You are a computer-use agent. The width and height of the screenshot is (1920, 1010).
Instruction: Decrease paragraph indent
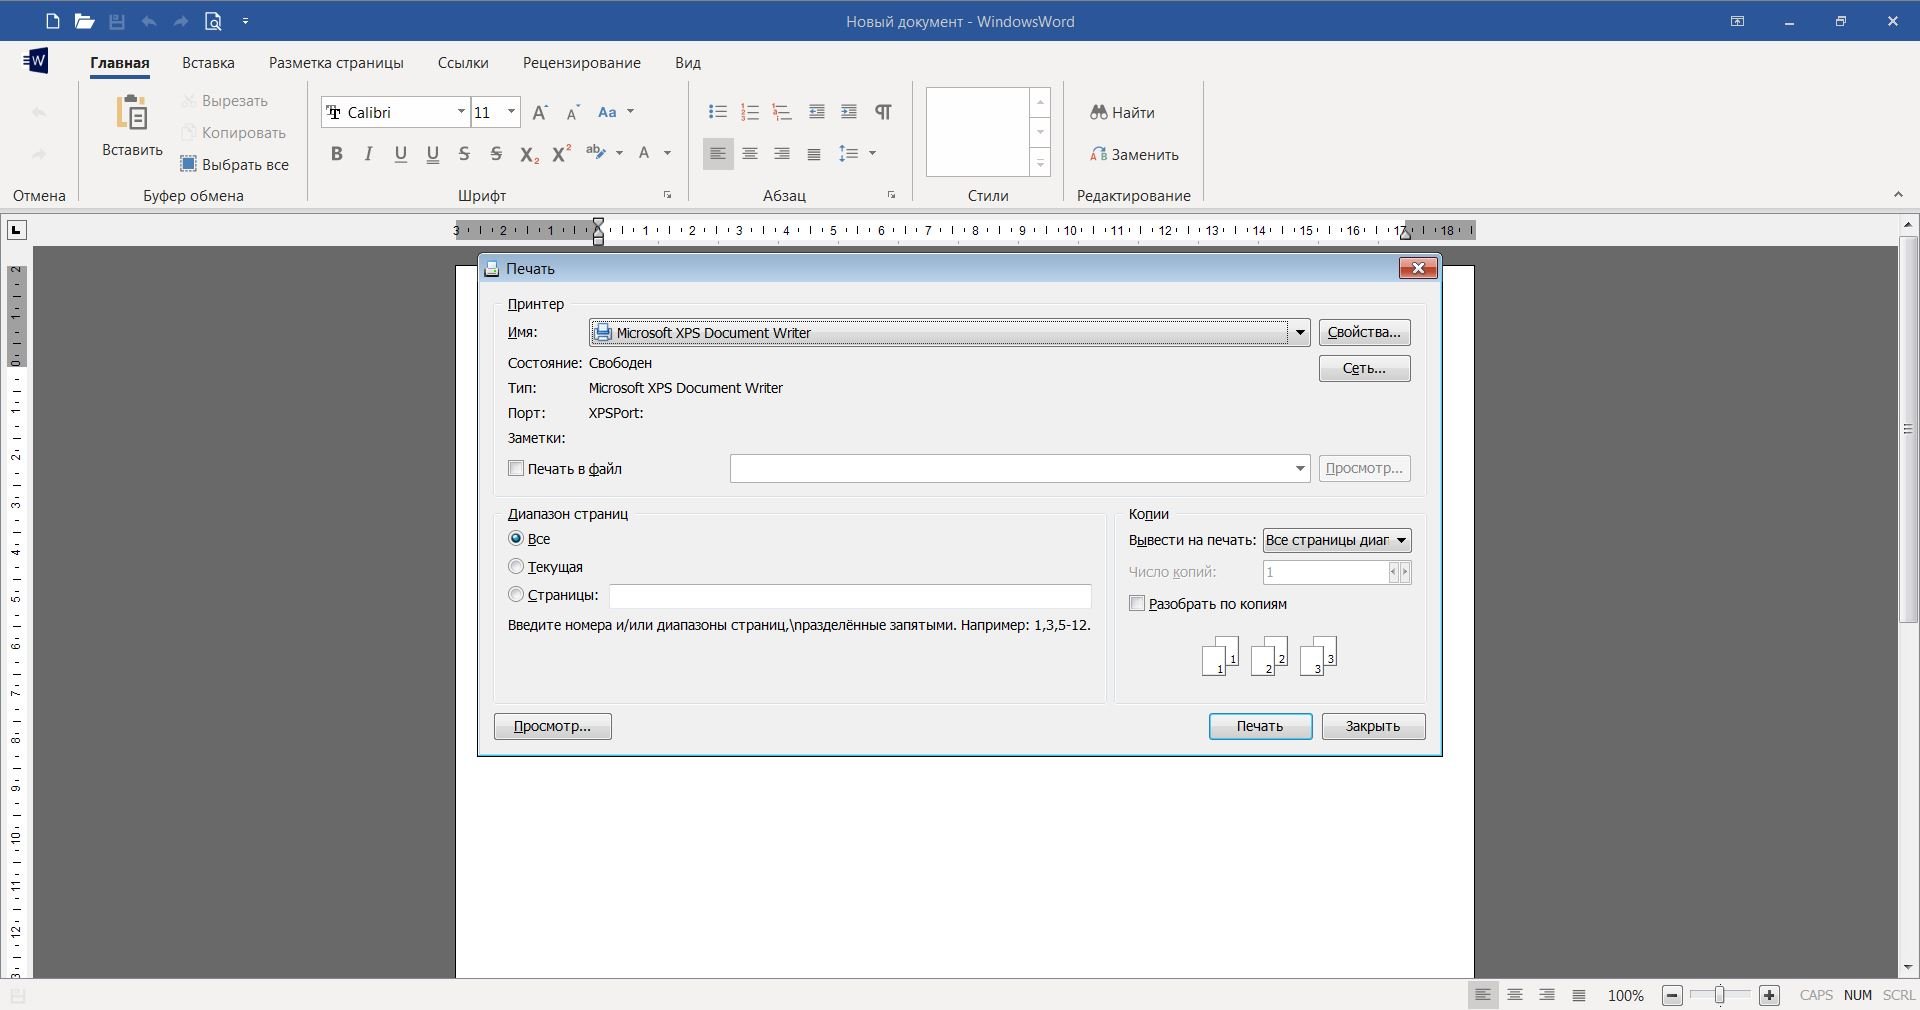point(817,112)
